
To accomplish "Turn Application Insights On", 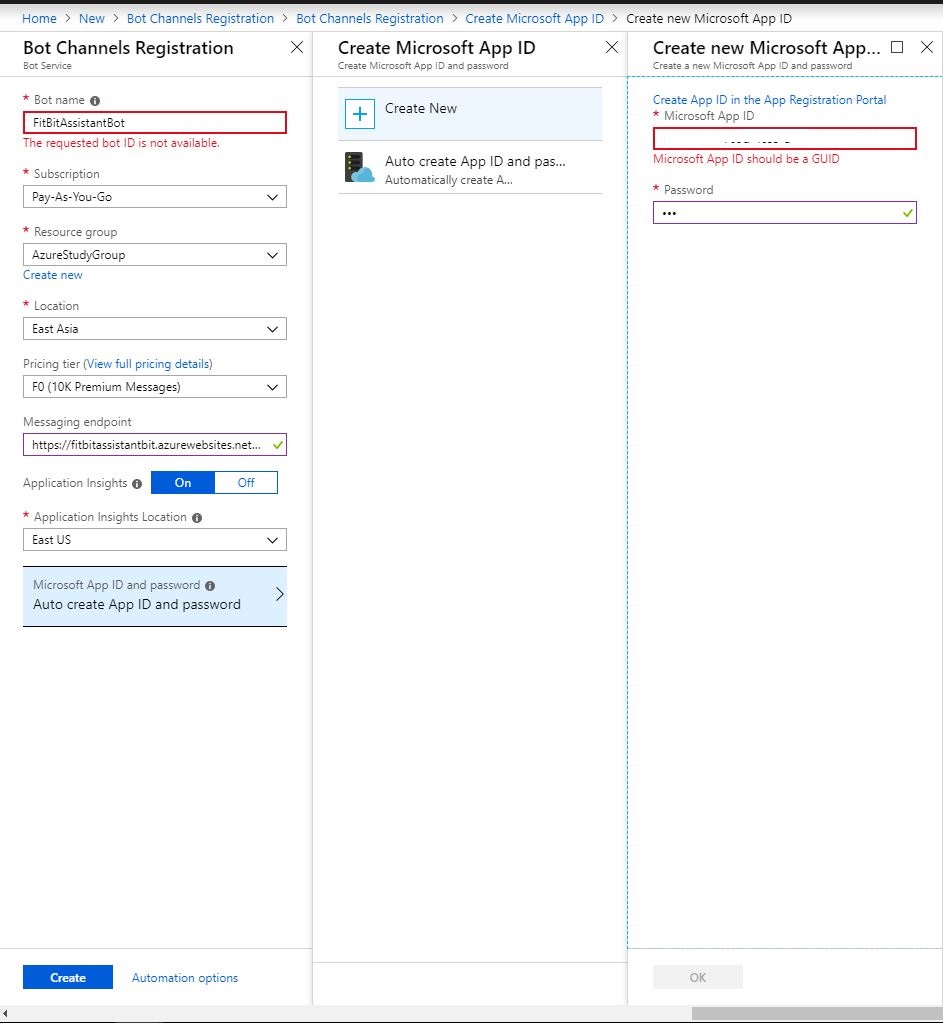I will point(183,483).
